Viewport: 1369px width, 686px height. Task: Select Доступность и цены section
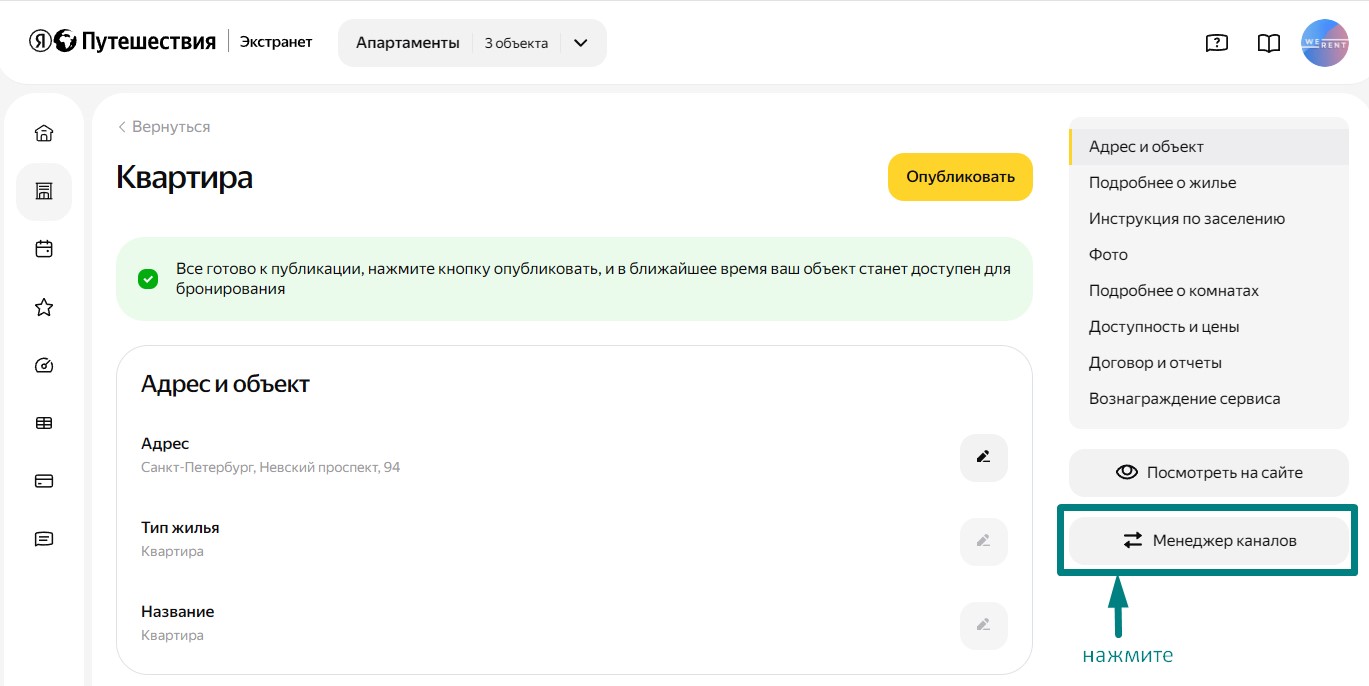(1164, 327)
